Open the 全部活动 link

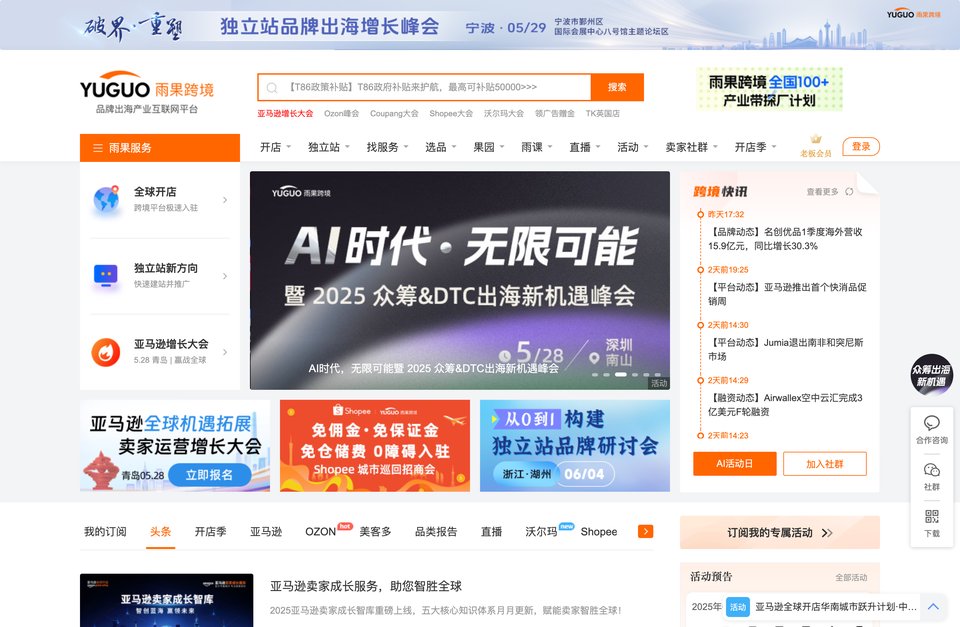pyautogui.click(x=851, y=577)
